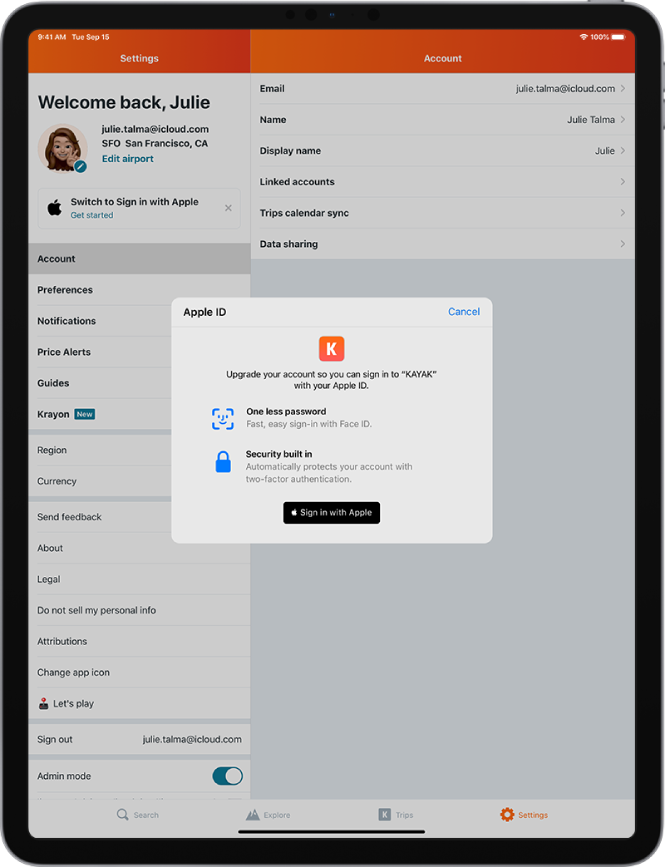Click the blue padlock security icon
Screen dimensions: 665x867
coord(223,461)
